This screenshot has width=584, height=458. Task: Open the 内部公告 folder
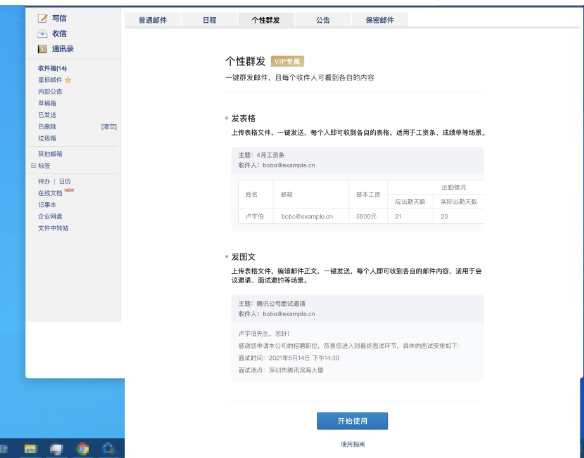click(x=50, y=92)
